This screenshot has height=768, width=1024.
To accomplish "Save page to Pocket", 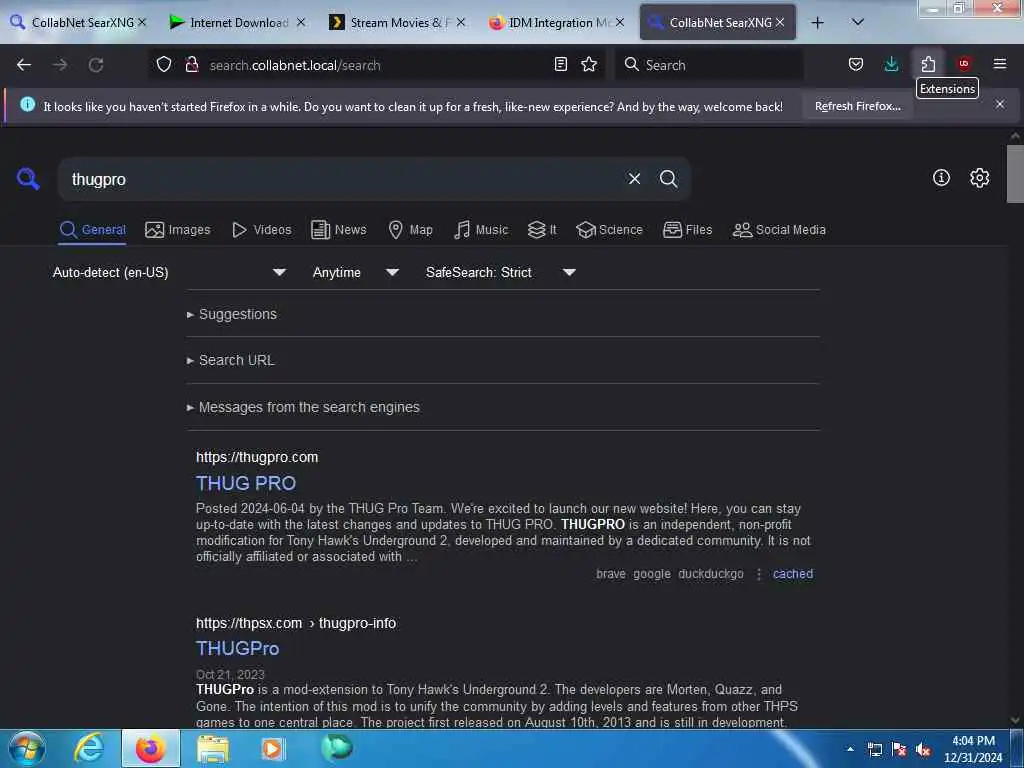I will tap(856, 65).
